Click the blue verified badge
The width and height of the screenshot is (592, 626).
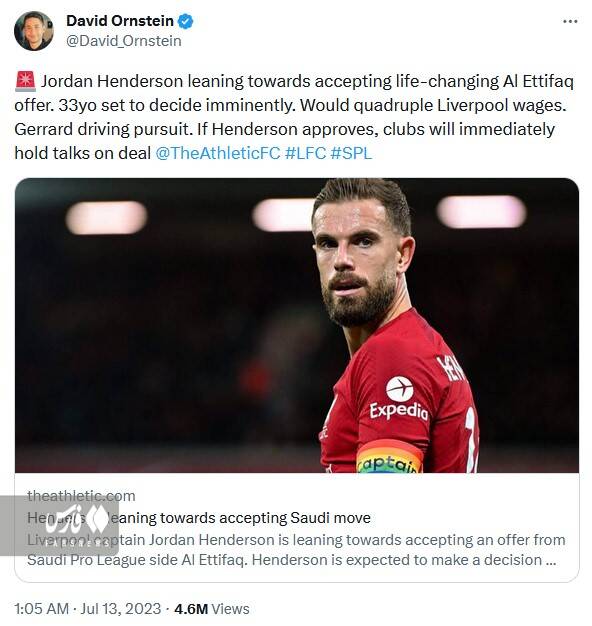(185, 21)
